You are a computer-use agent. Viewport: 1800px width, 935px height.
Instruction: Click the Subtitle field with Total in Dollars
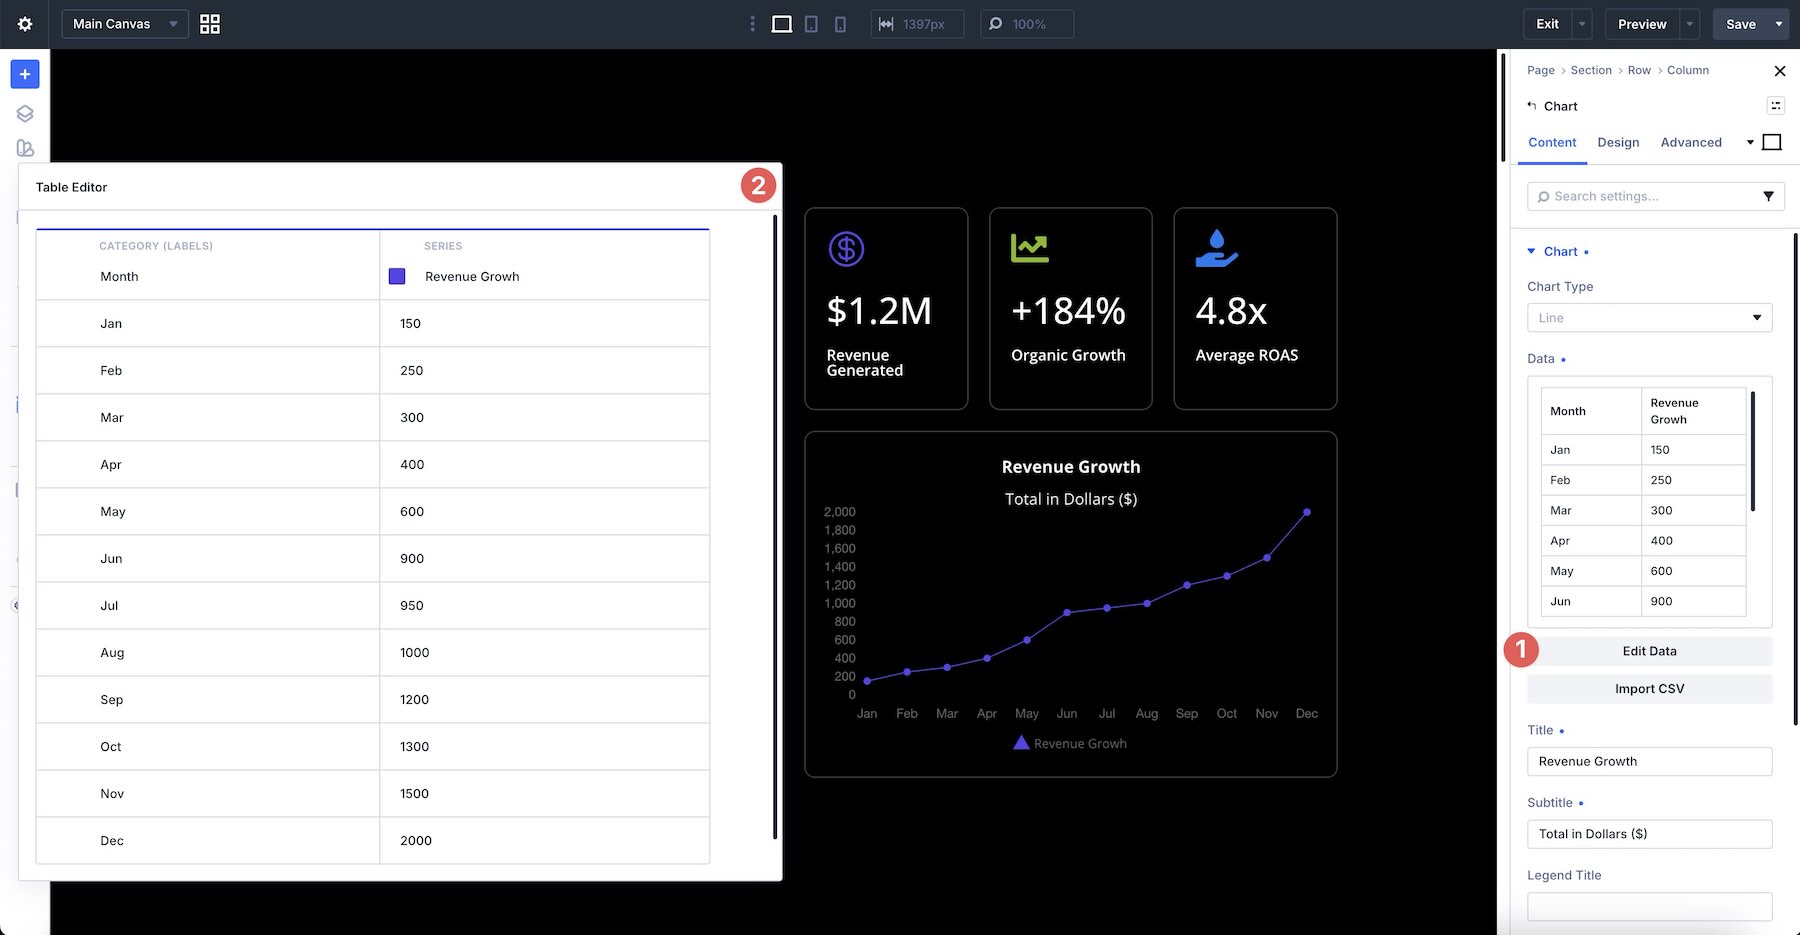click(1649, 834)
